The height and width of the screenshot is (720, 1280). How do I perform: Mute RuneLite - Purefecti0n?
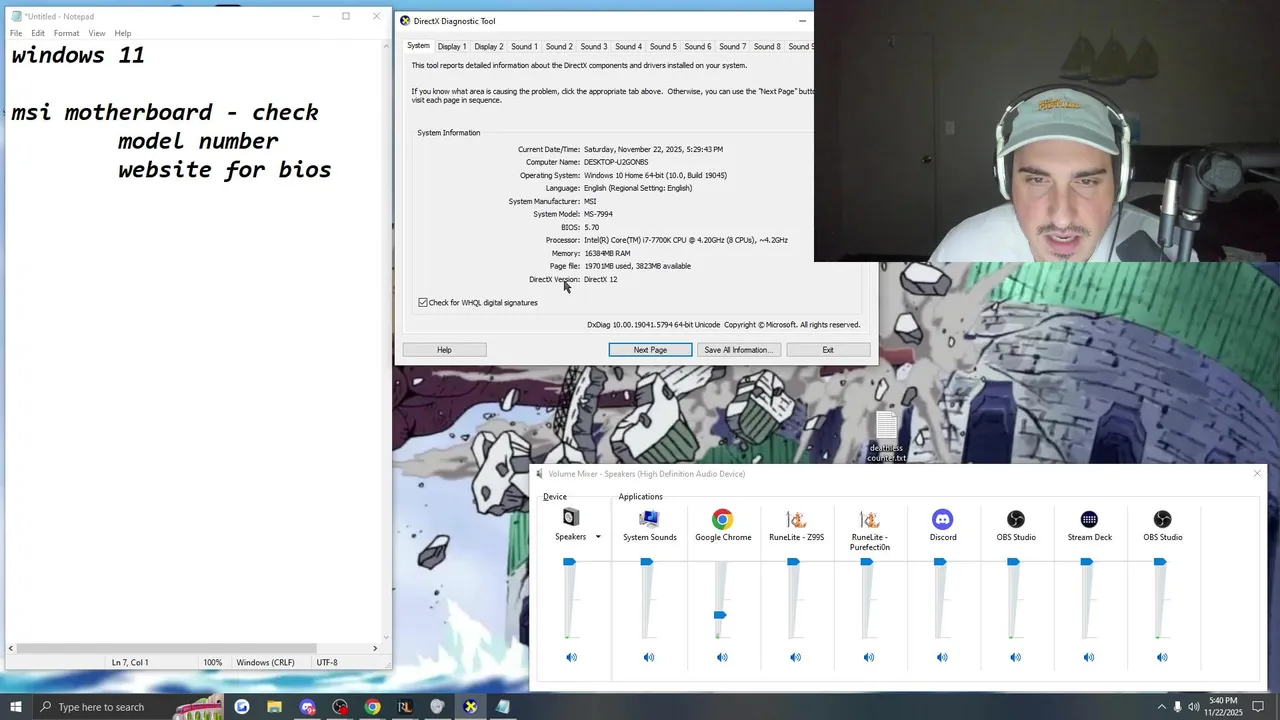click(868, 657)
